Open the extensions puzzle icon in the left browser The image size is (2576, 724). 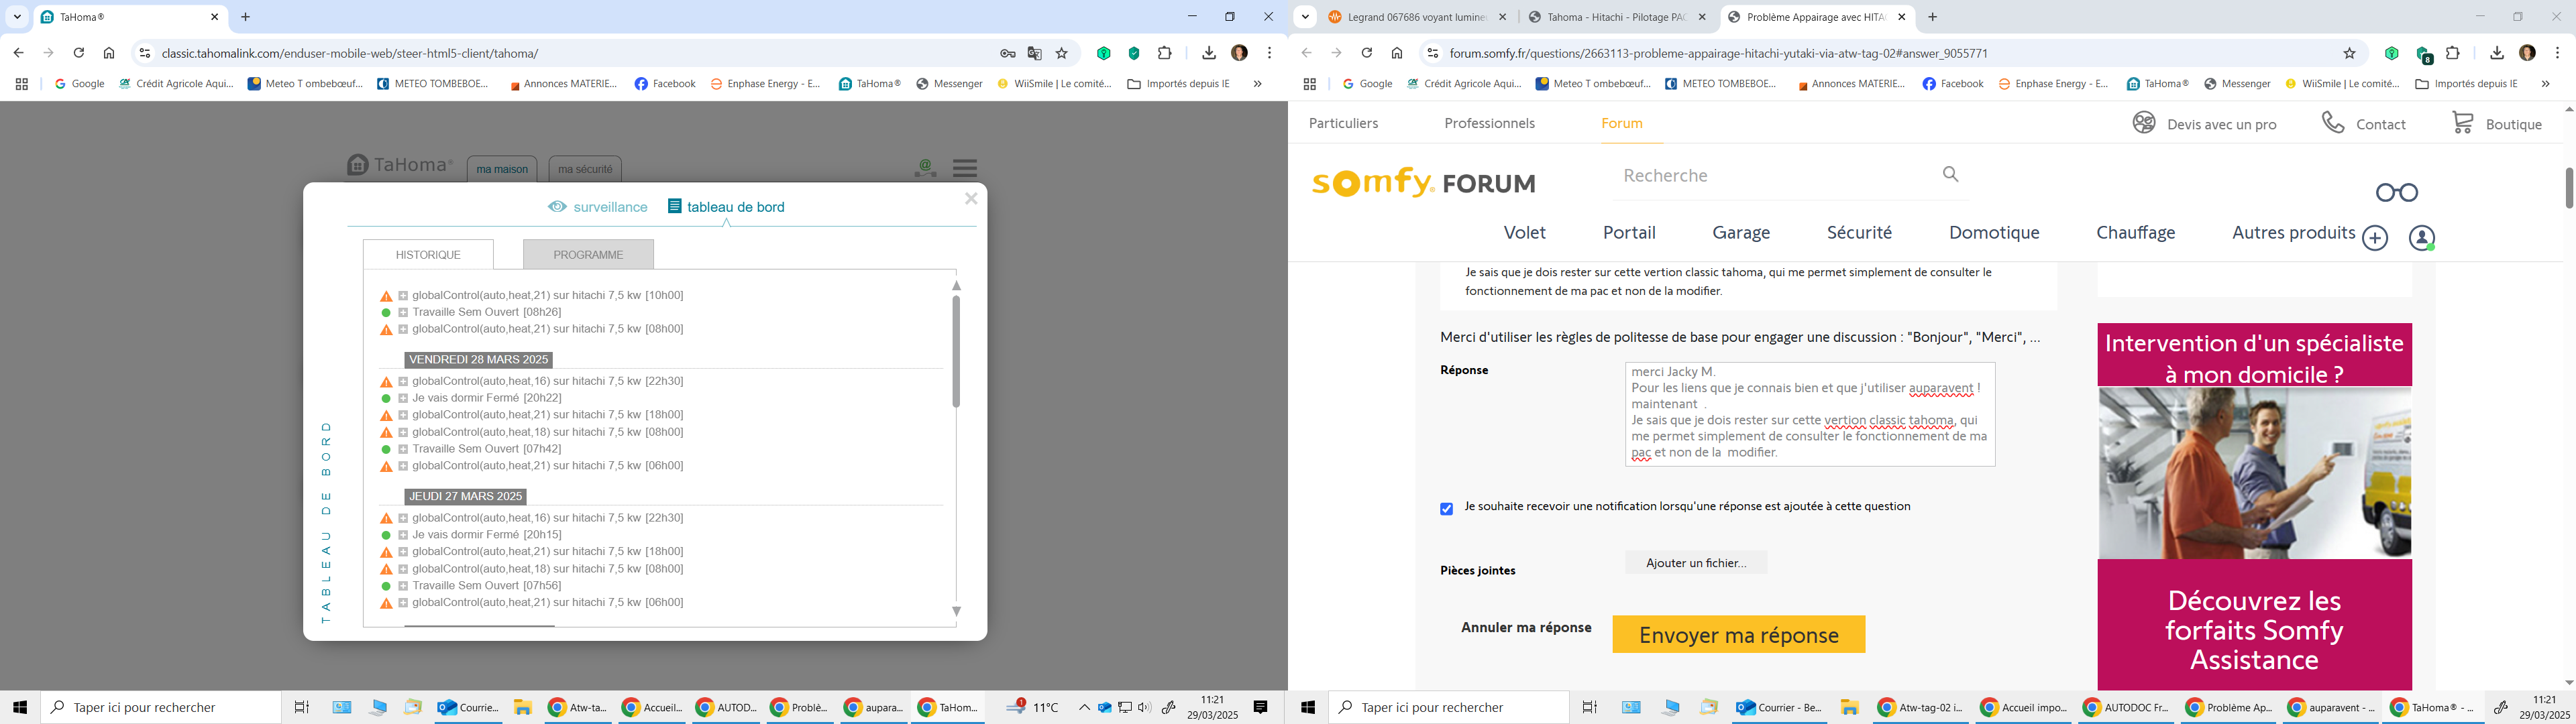[x=1165, y=53]
